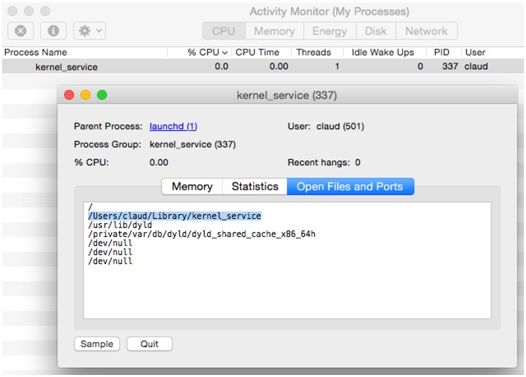The height and width of the screenshot is (377, 526).
Task: Switch to the Disk toolbar tab
Action: 376,31
